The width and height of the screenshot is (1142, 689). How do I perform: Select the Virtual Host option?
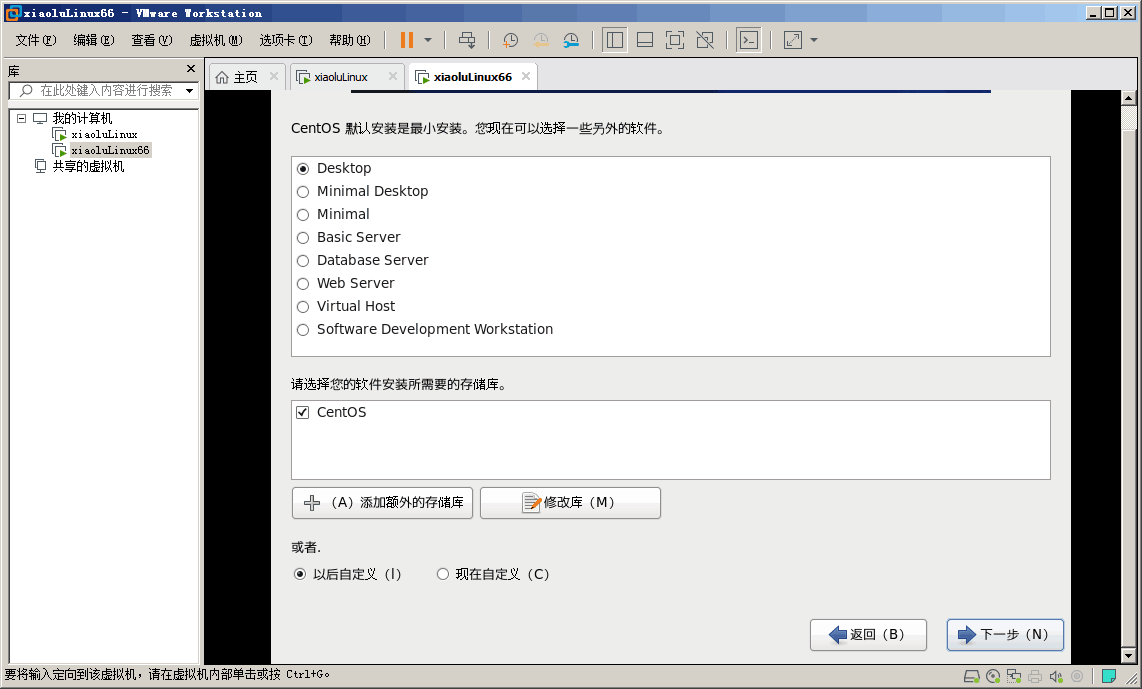[x=303, y=307]
